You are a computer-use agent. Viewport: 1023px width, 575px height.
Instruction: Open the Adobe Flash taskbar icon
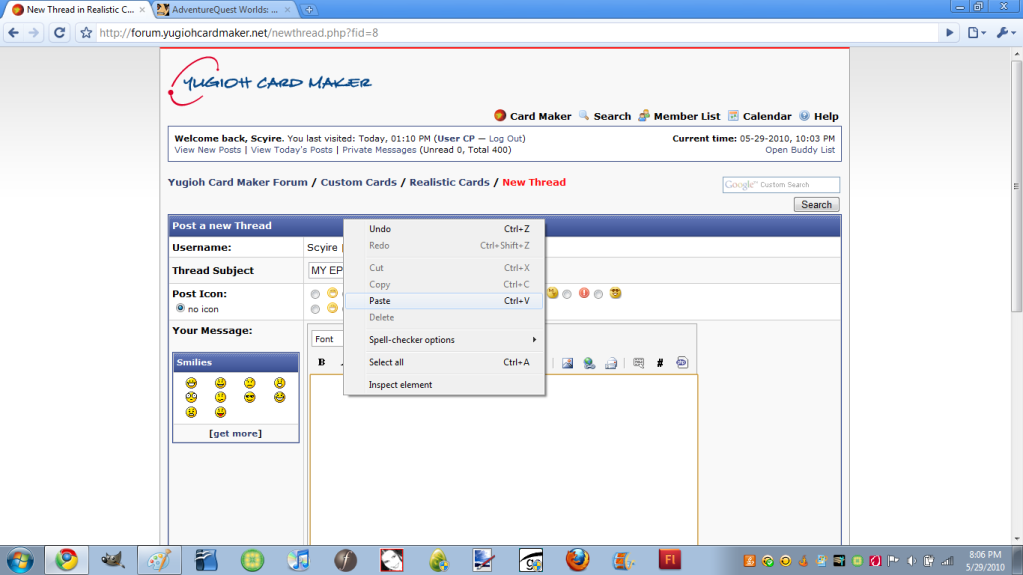[x=669, y=559]
